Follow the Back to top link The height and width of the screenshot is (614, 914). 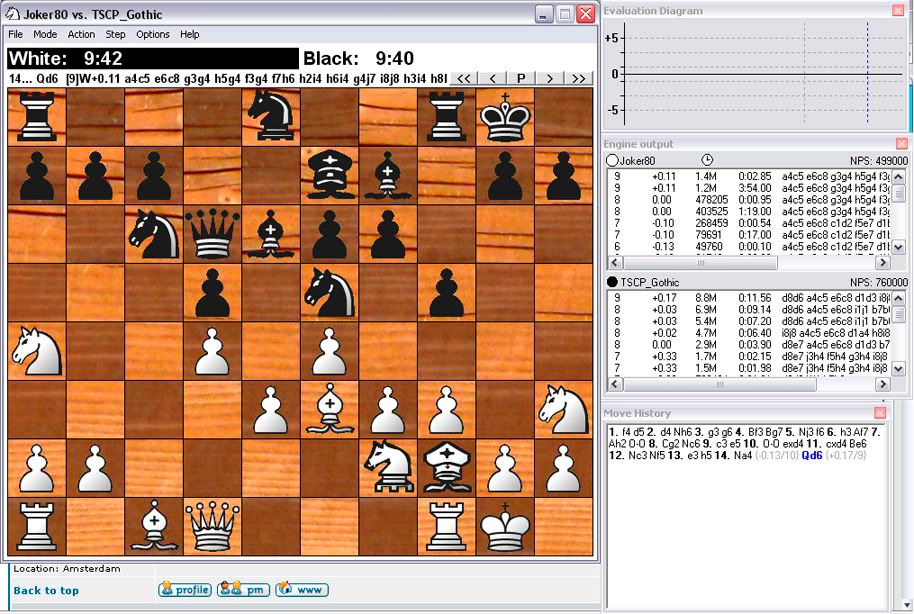46,590
